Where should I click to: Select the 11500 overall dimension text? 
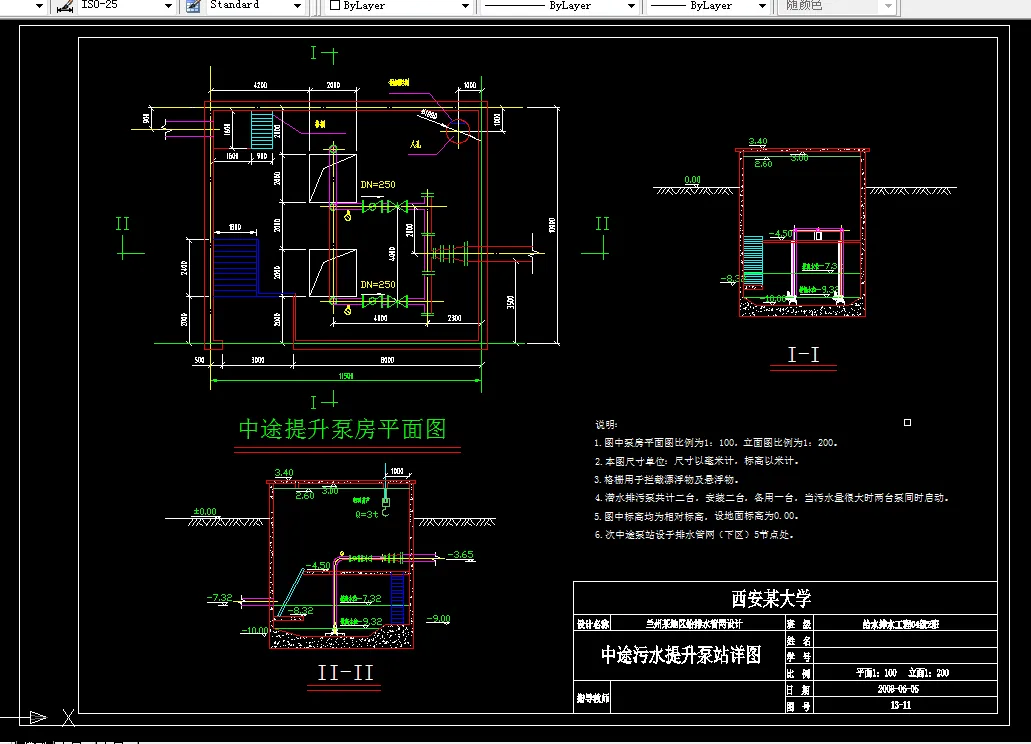pos(346,376)
